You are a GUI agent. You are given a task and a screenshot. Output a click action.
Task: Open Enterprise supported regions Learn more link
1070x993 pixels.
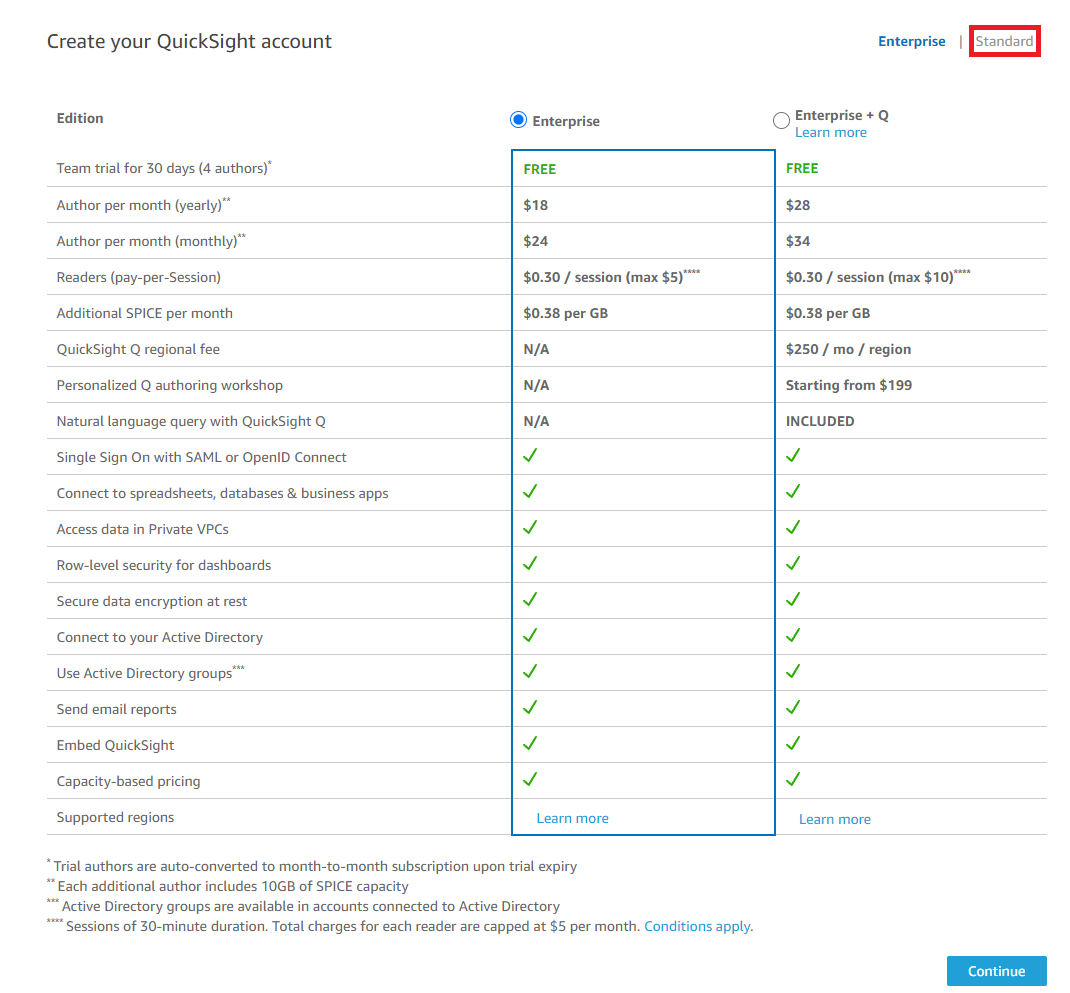(572, 818)
